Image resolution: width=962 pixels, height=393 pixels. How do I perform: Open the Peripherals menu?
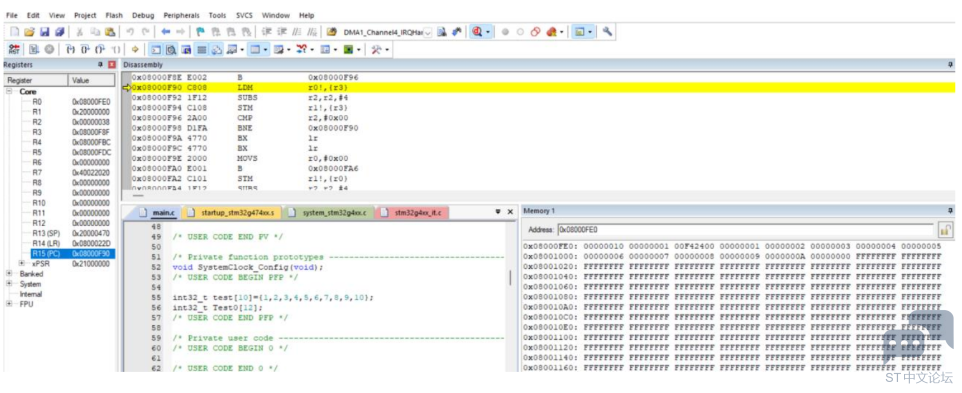pos(182,15)
